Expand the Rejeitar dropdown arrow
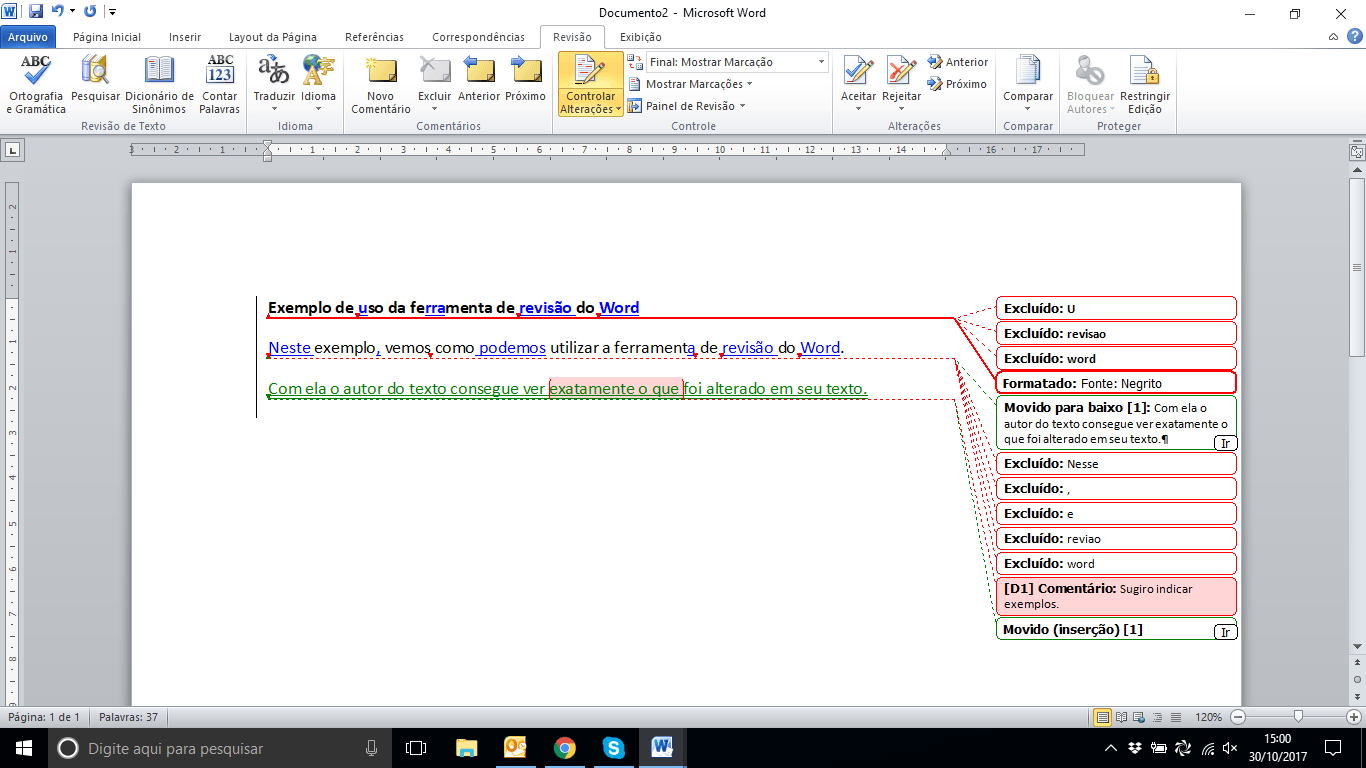Viewport: 1366px width, 768px height. coord(901,109)
